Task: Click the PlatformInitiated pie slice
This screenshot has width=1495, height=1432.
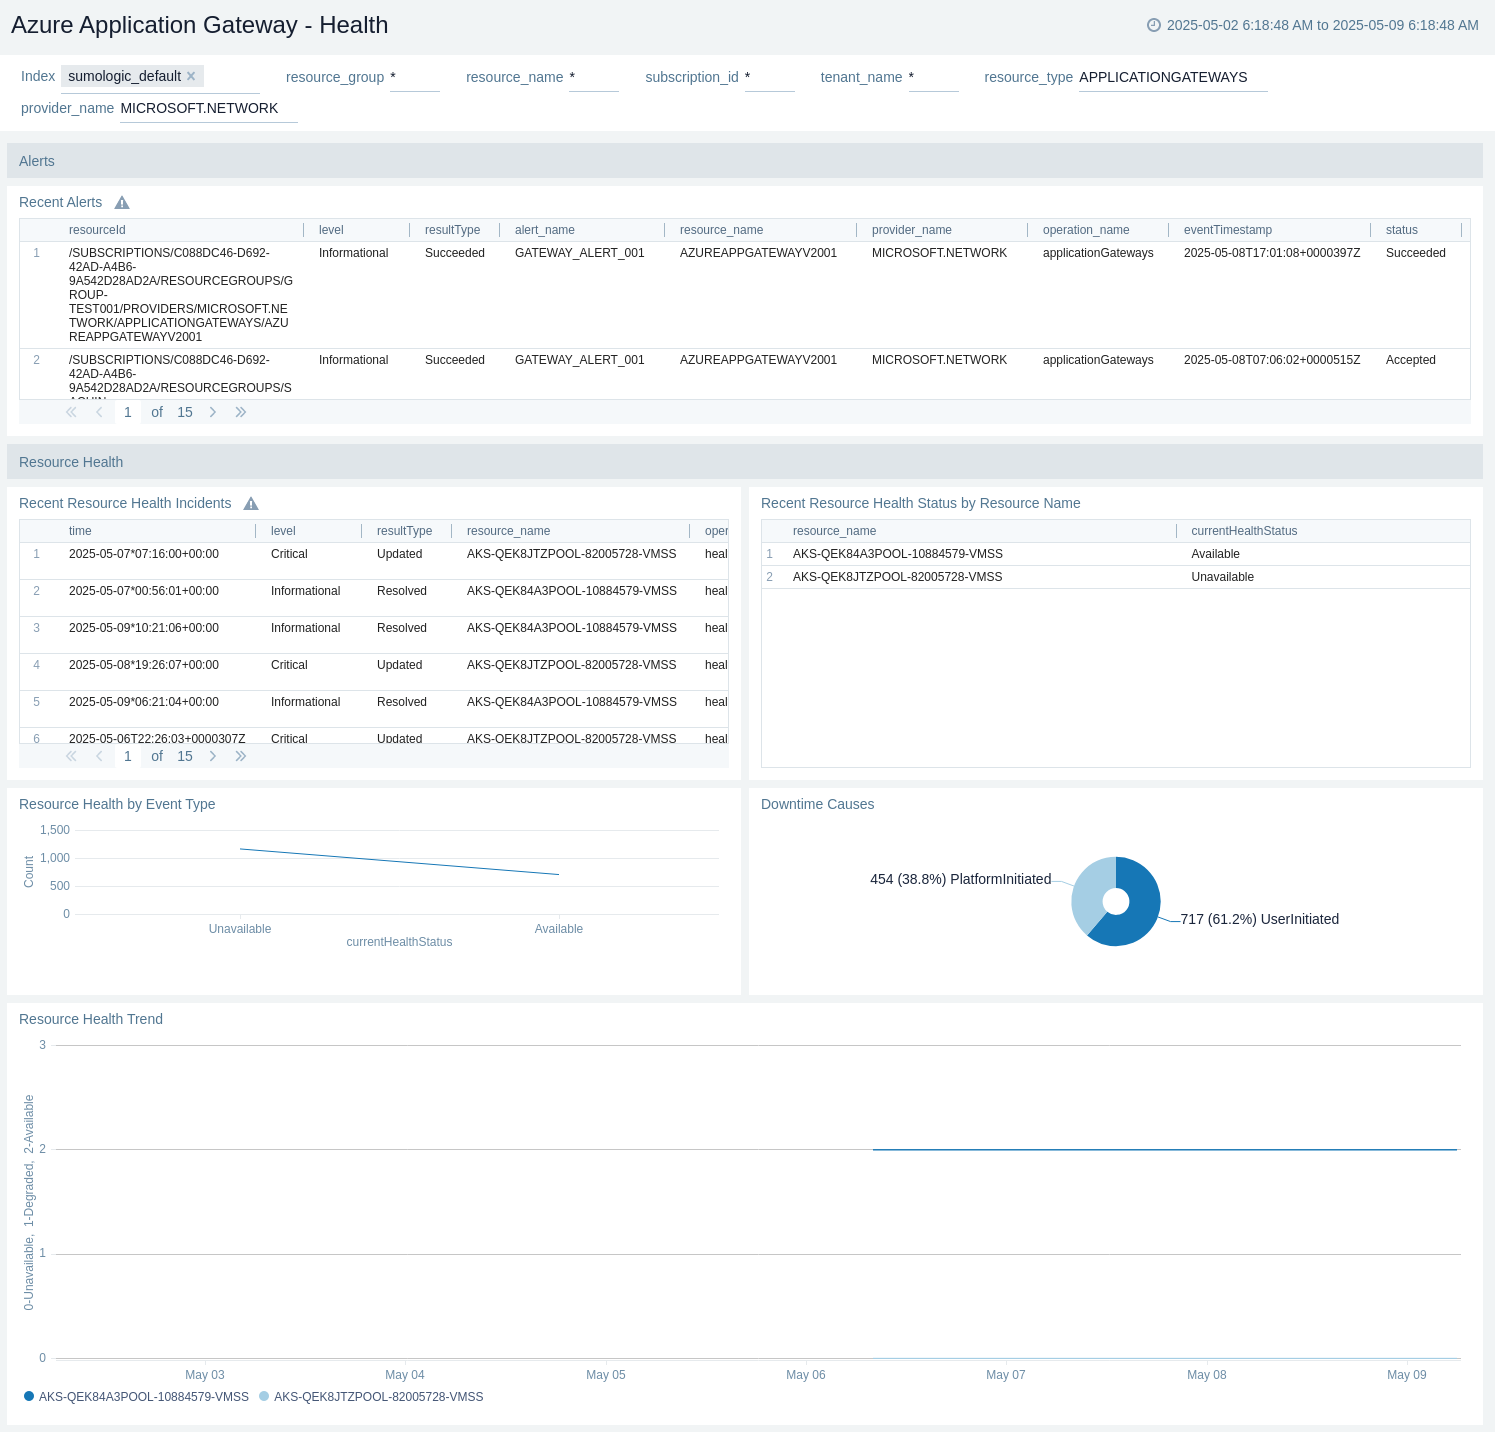Action: 1089,890
